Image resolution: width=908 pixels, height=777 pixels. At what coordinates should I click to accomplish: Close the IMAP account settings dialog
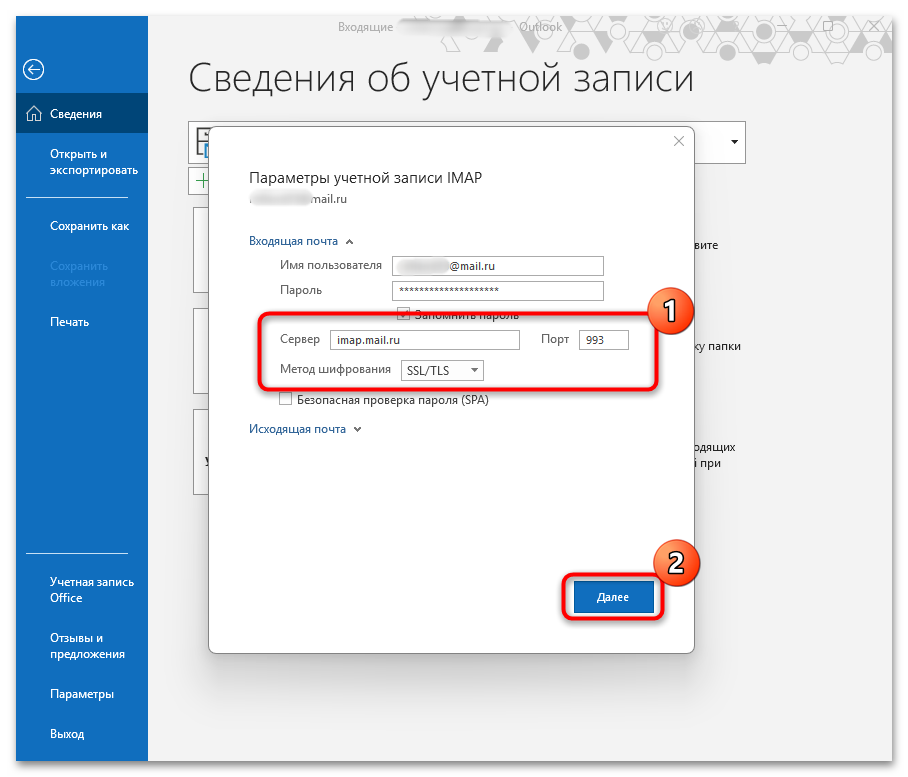point(679,141)
